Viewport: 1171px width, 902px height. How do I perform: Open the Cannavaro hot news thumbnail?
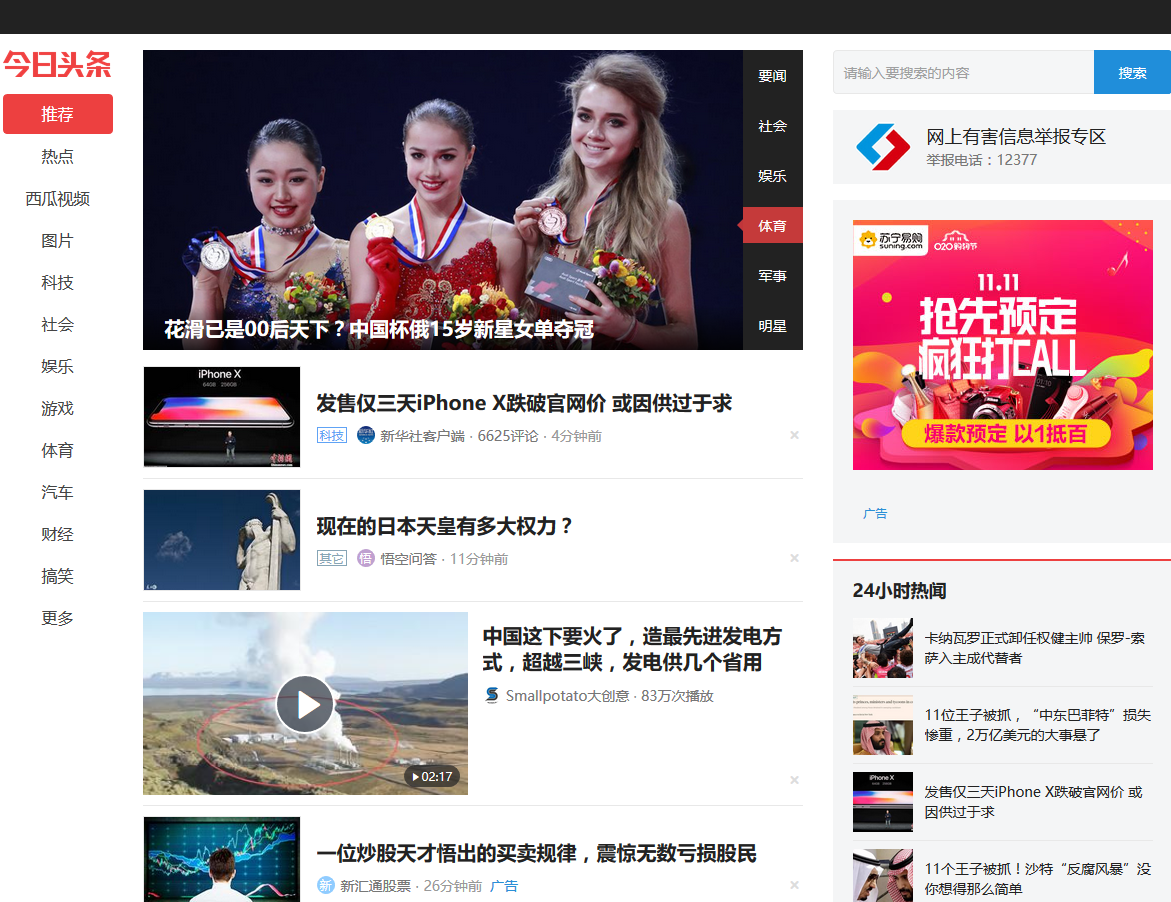tap(883, 648)
